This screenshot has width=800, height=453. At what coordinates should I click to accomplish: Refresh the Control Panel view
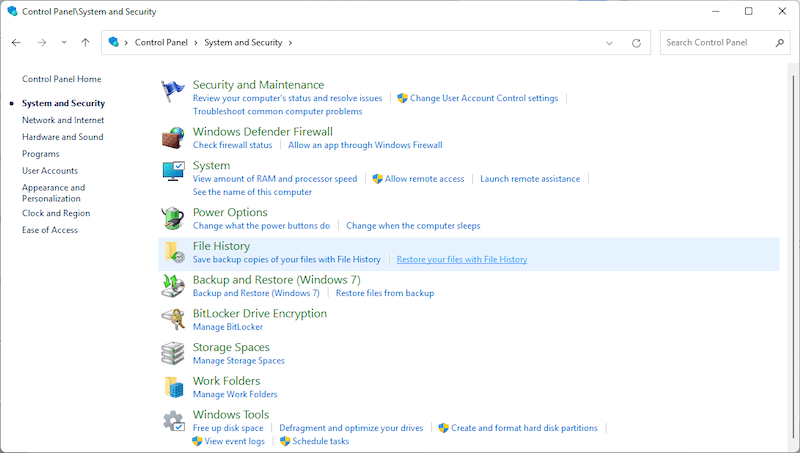[x=636, y=43]
